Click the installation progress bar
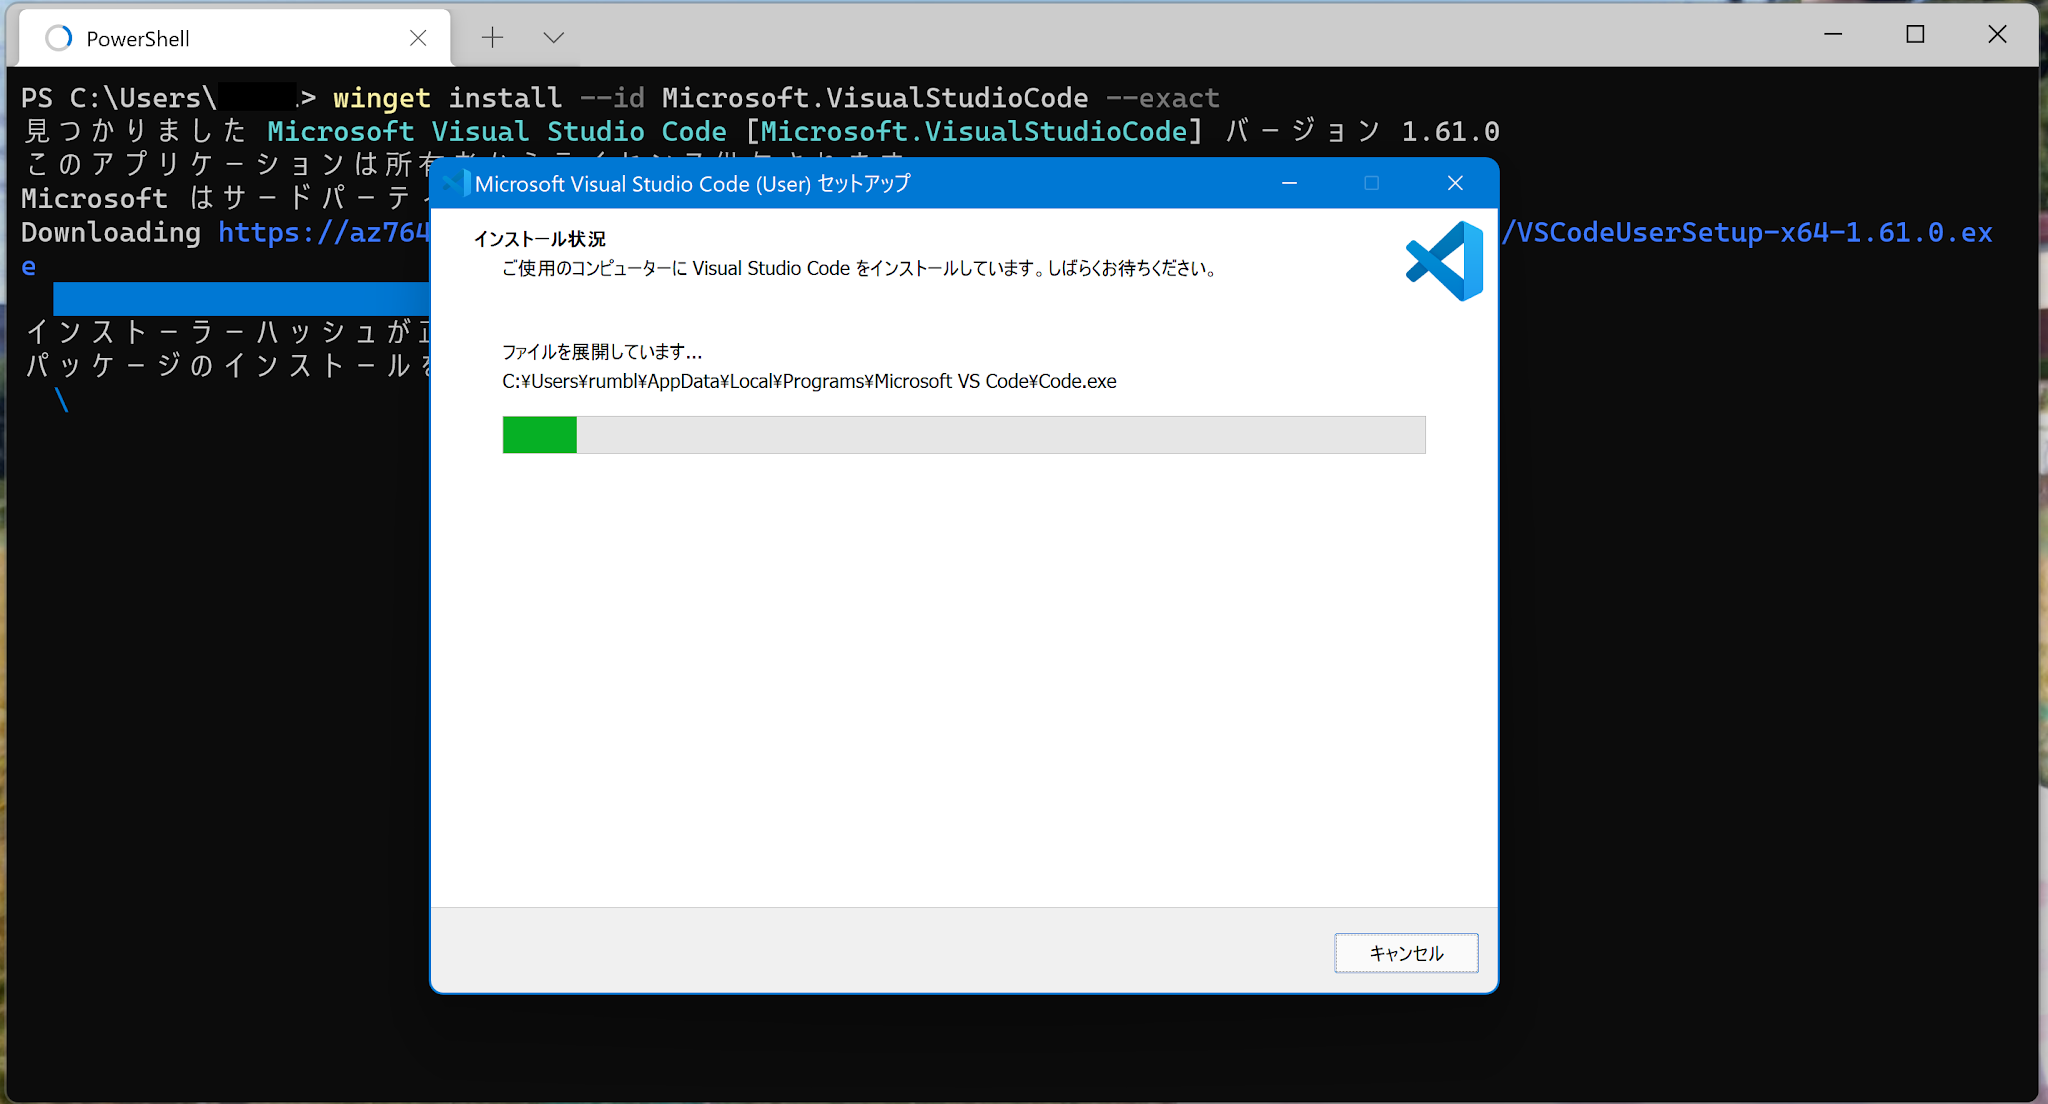The height and width of the screenshot is (1104, 2048). (964, 435)
